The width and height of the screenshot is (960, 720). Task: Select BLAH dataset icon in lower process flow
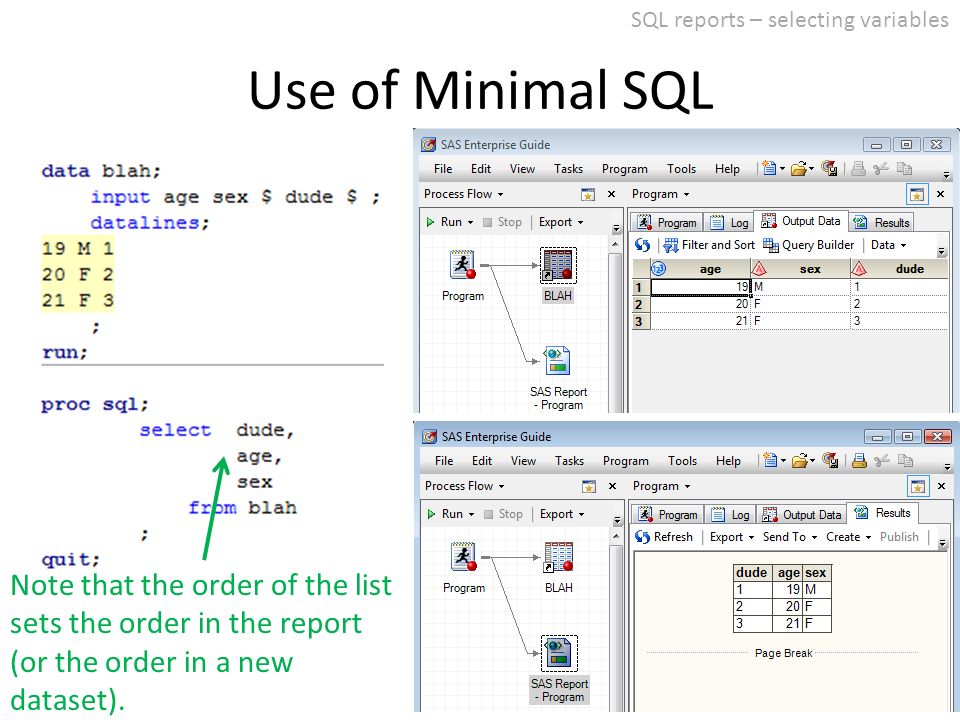pyautogui.click(x=558, y=557)
